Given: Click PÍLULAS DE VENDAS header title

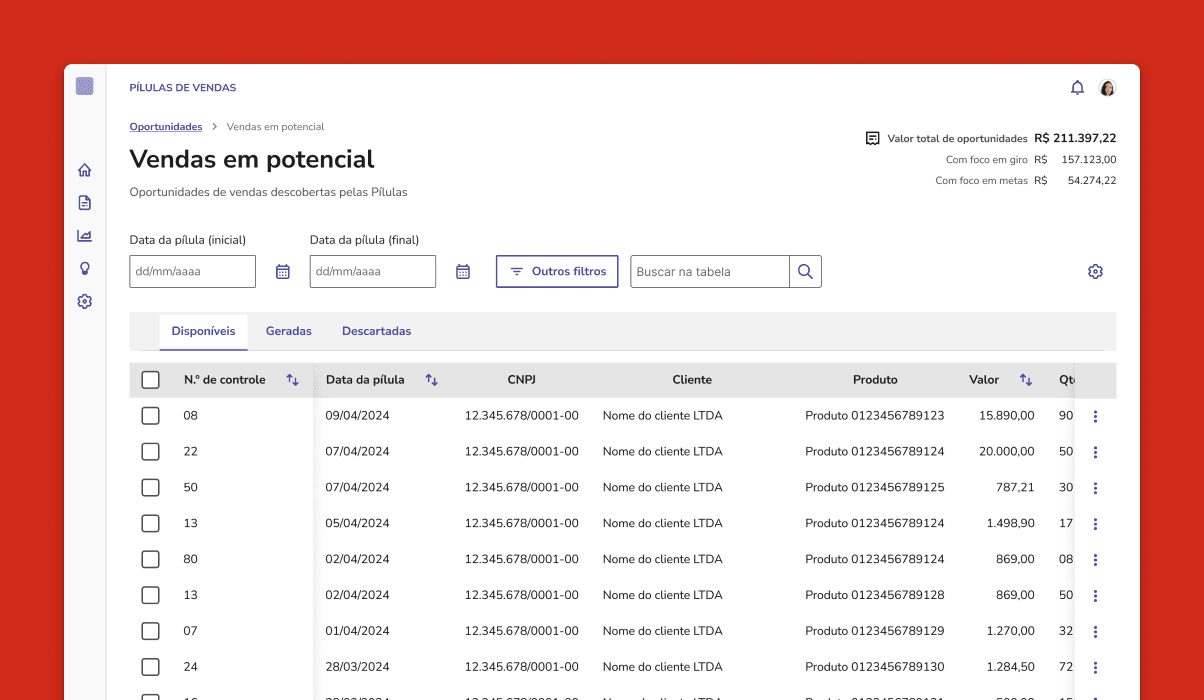Looking at the screenshot, I should (x=183, y=88).
